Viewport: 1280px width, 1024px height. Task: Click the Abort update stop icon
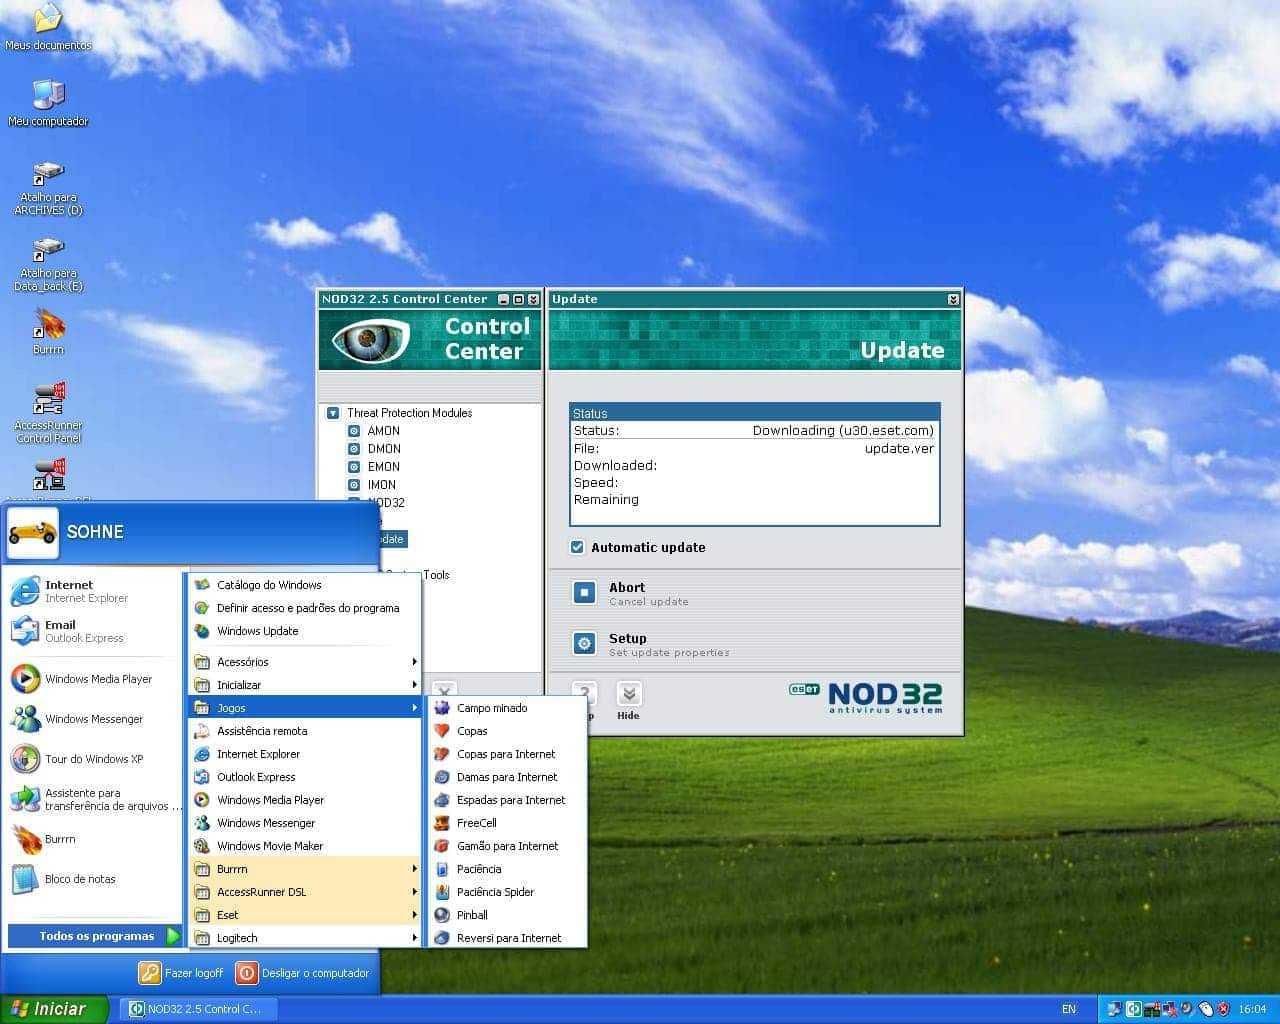(585, 593)
